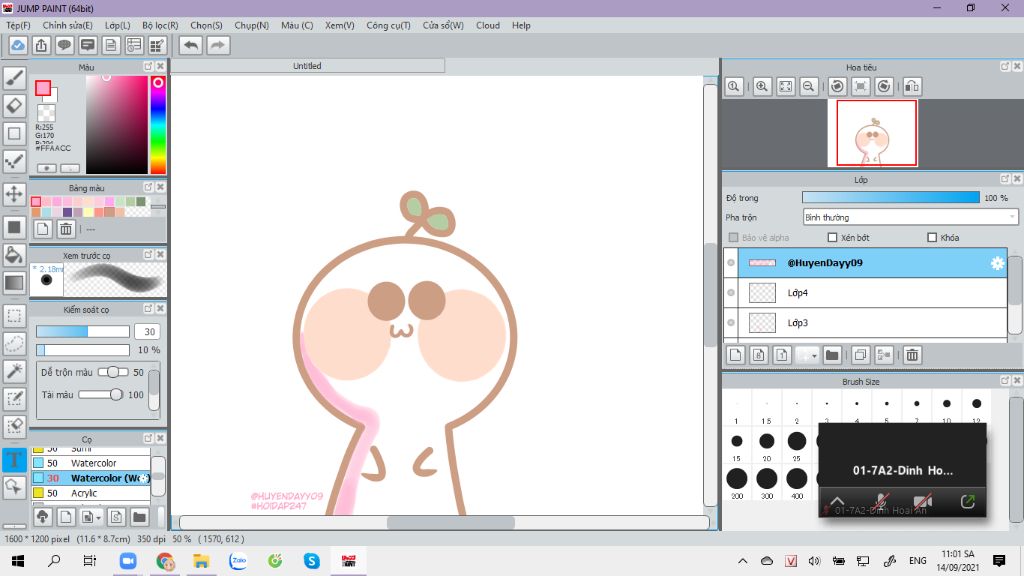Click the pink foreground color swatch
The height and width of the screenshot is (576, 1024).
click(42, 88)
